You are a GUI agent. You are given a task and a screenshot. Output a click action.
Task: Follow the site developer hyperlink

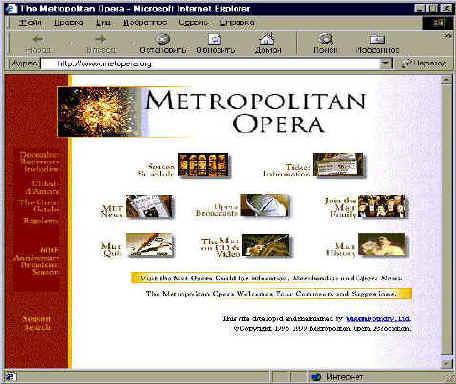click(x=378, y=319)
